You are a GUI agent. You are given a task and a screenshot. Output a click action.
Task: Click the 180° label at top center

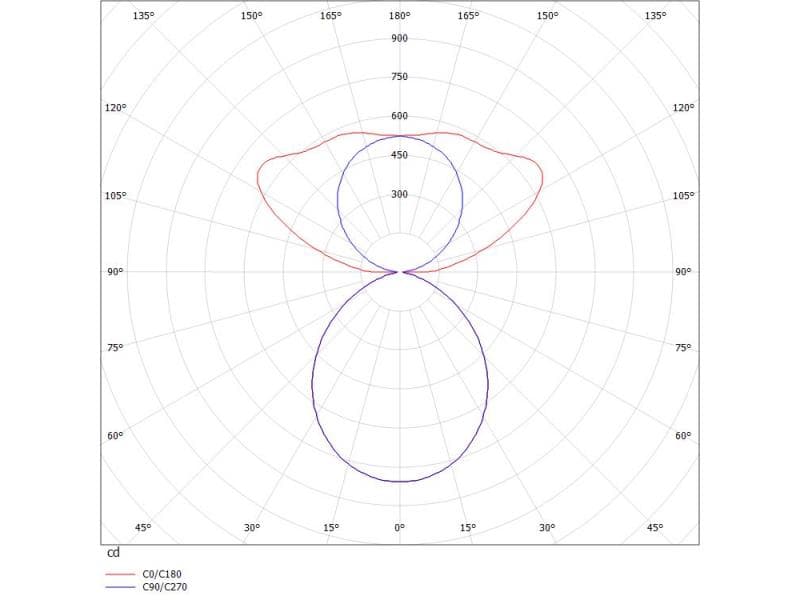[400, 16]
